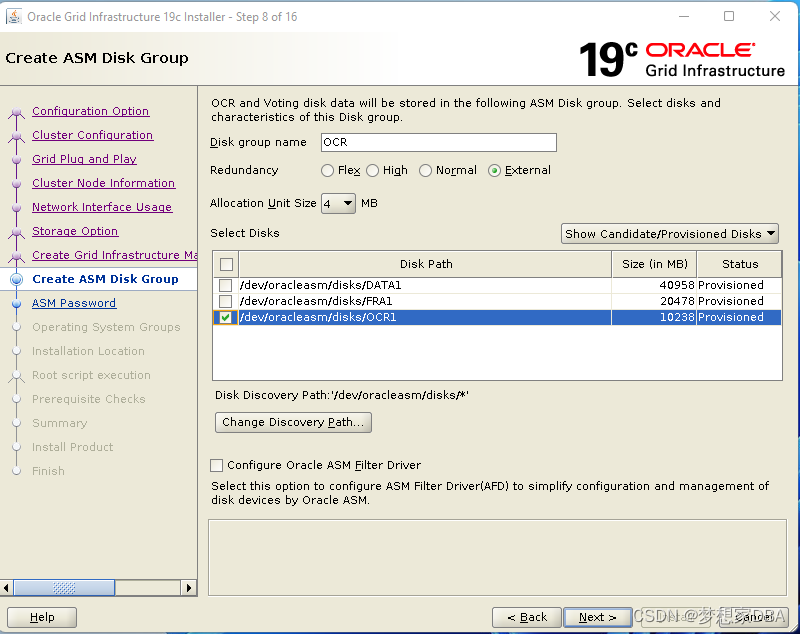This screenshot has height=634, width=800.
Task: Open Create Grid Infrastructure Management step
Action: pyautogui.click(x=115, y=255)
